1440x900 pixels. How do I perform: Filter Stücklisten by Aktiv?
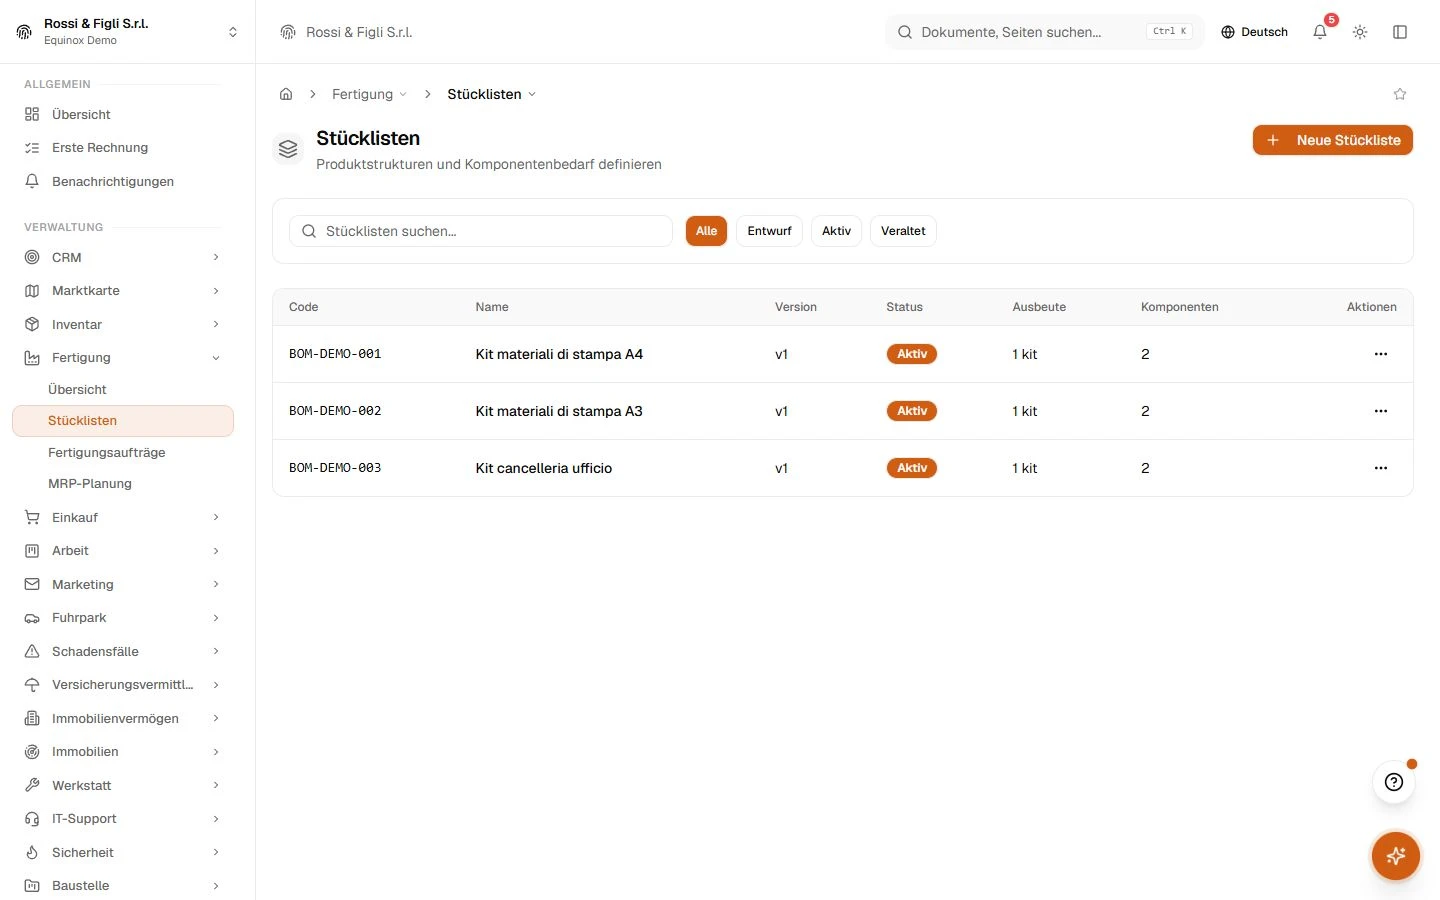click(836, 231)
